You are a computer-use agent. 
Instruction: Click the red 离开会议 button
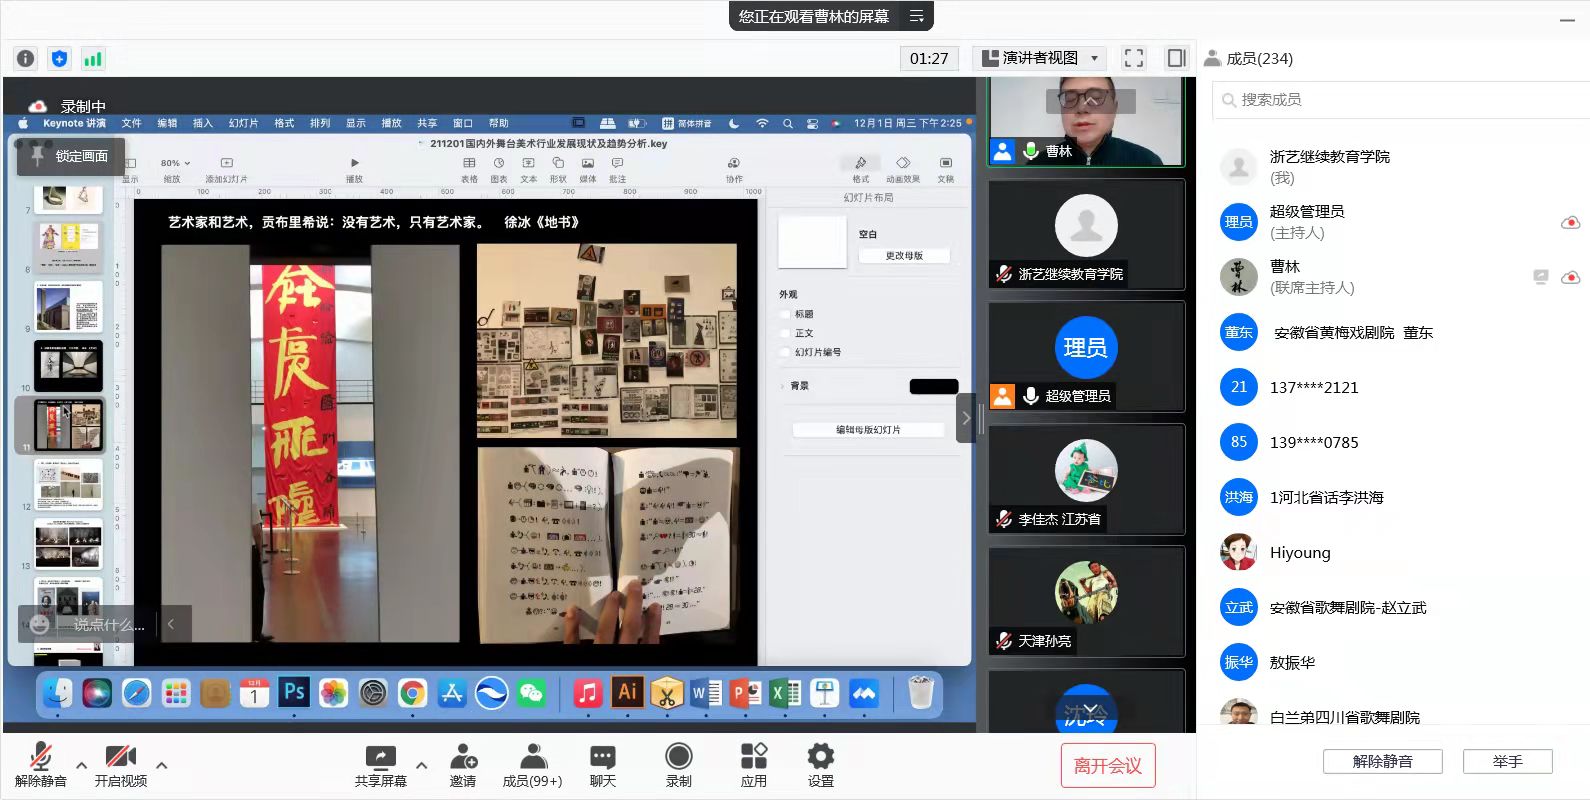[1107, 766]
